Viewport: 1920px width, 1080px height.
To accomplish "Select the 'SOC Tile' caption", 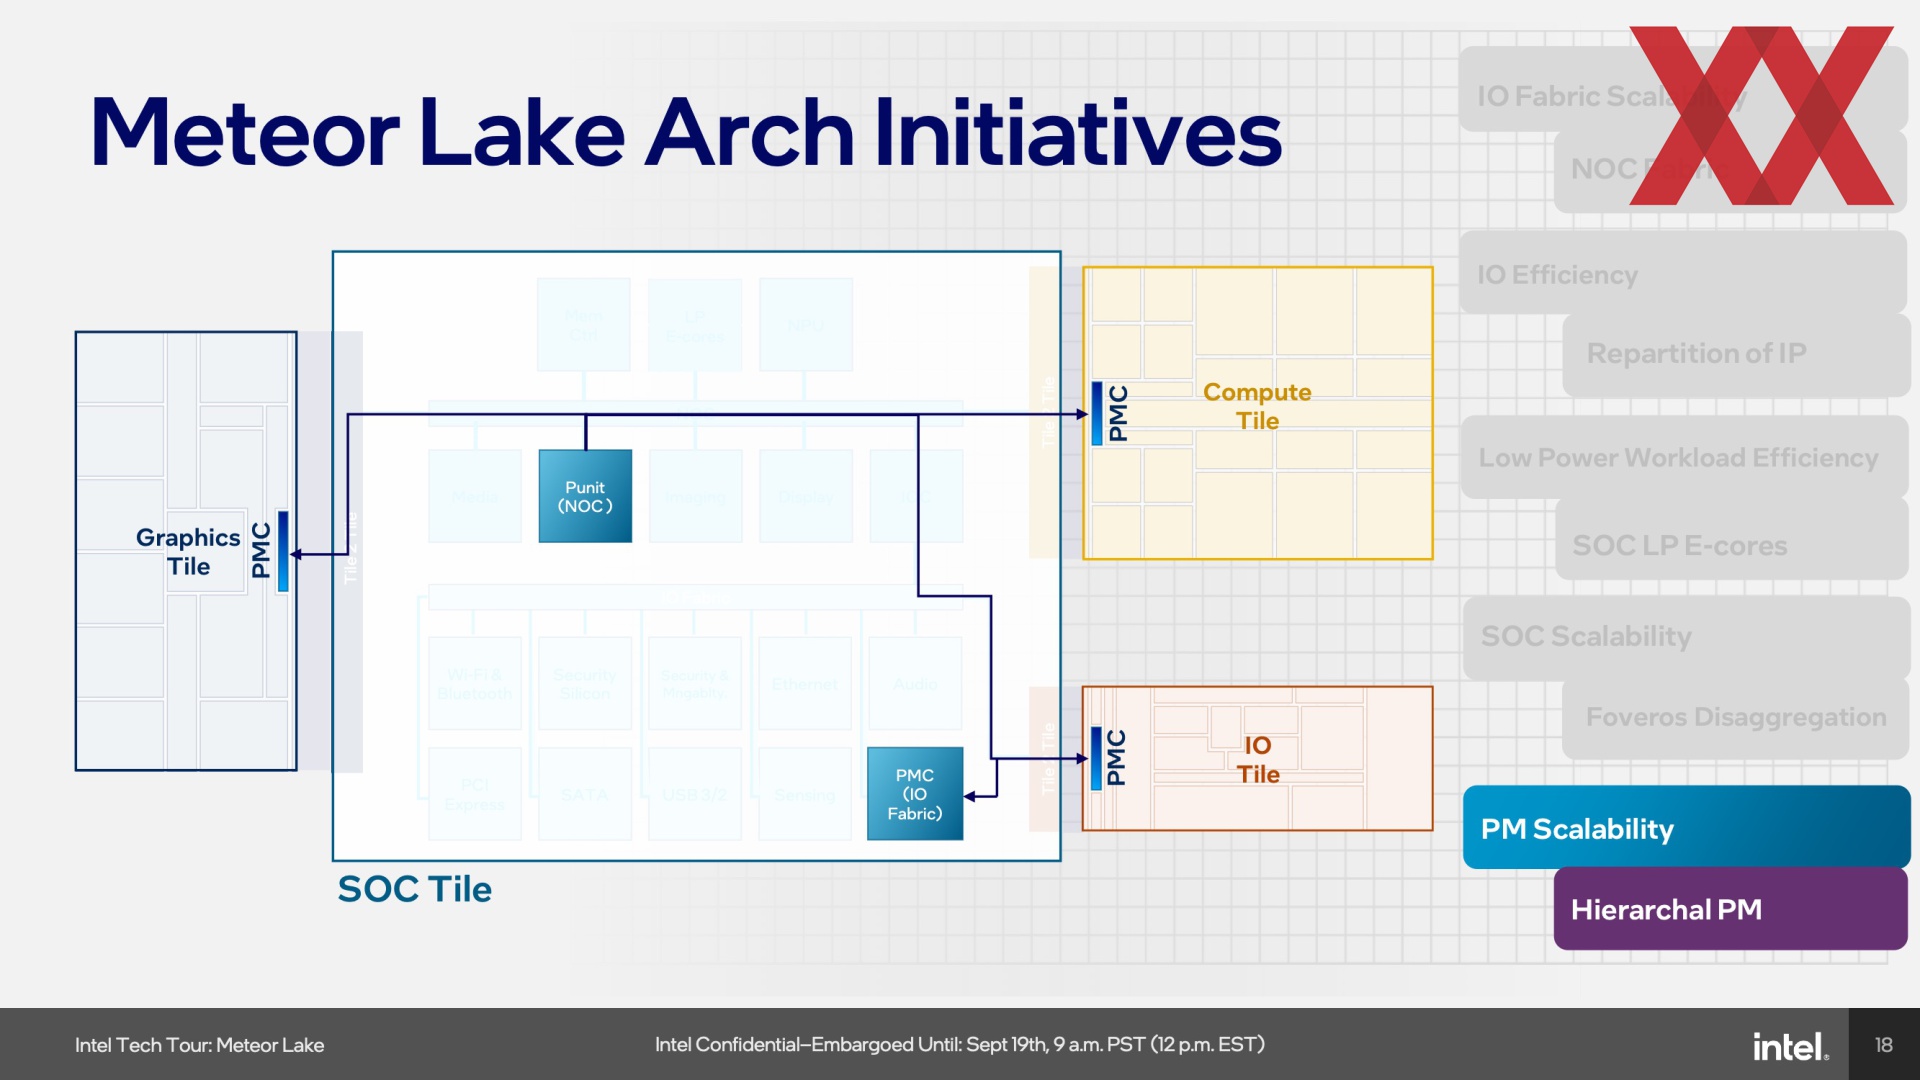I will [415, 889].
